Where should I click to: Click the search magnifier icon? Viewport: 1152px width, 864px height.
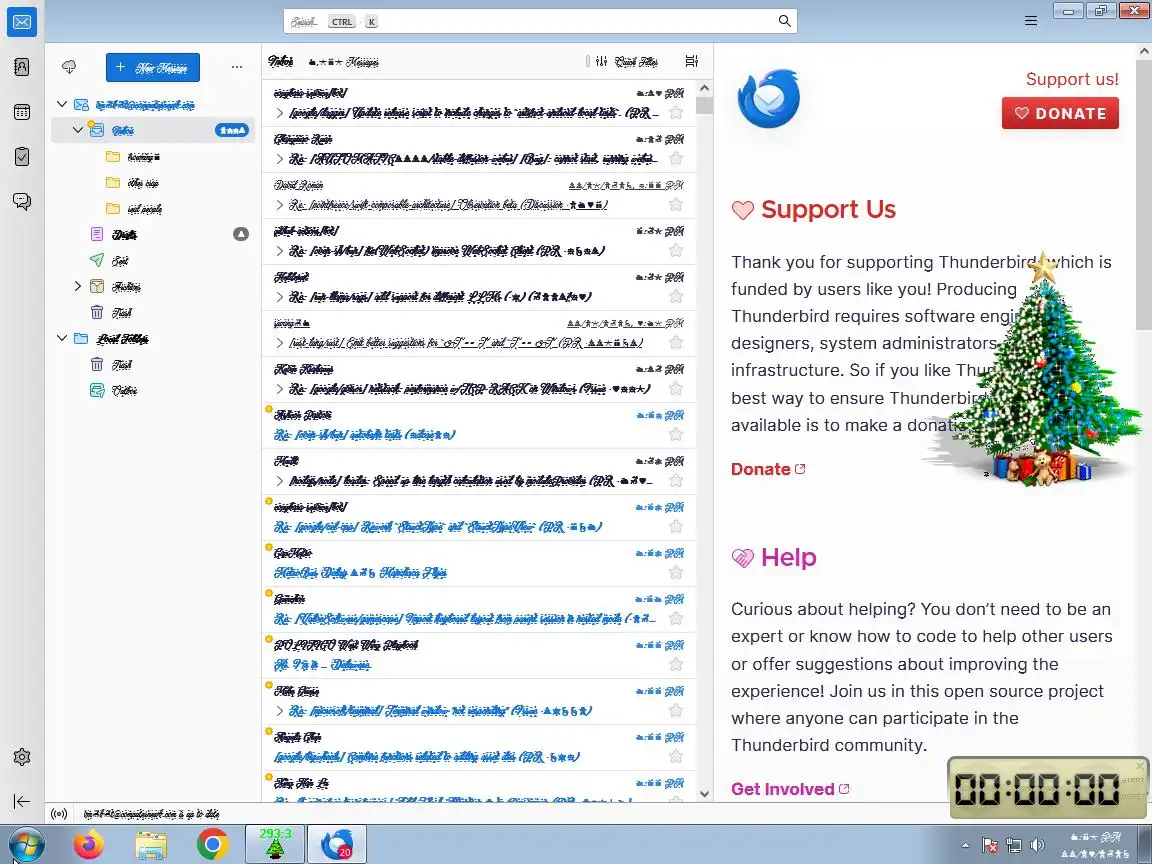tap(784, 21)
